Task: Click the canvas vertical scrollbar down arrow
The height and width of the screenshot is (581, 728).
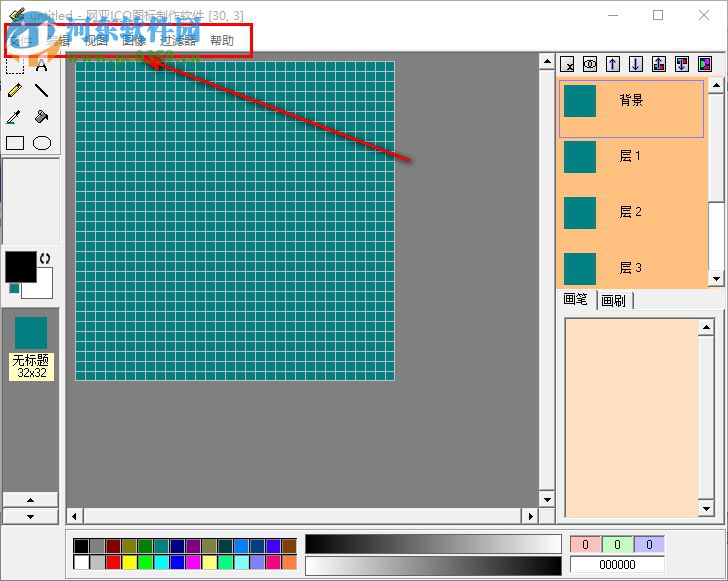Action: 547,500
